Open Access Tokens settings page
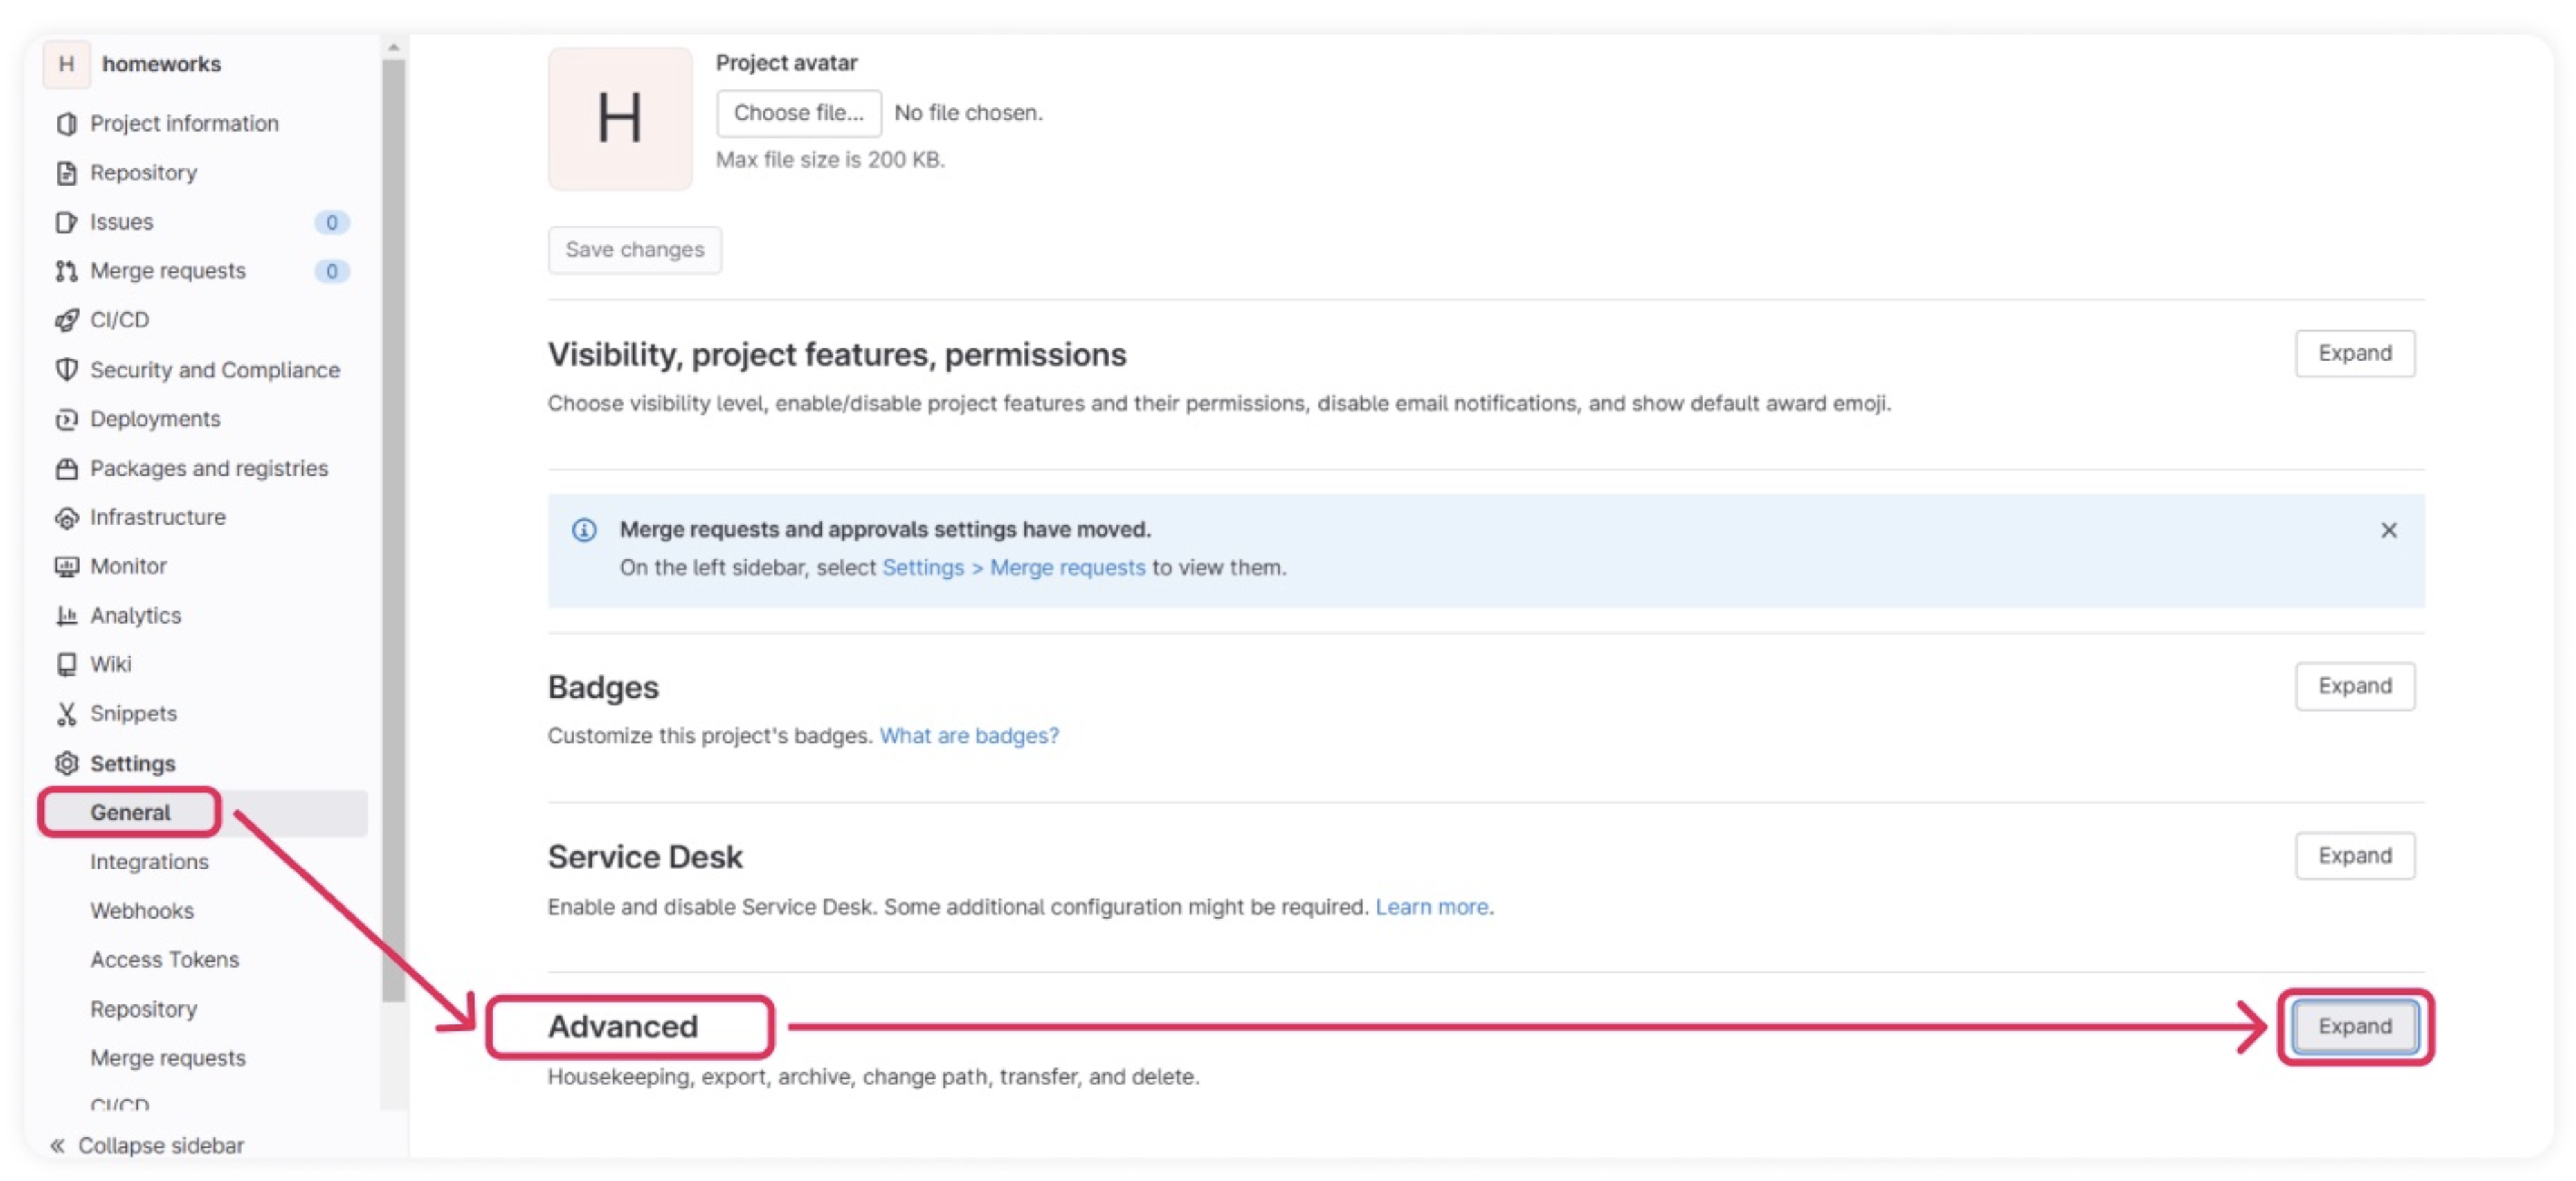 tap(164, 959)
